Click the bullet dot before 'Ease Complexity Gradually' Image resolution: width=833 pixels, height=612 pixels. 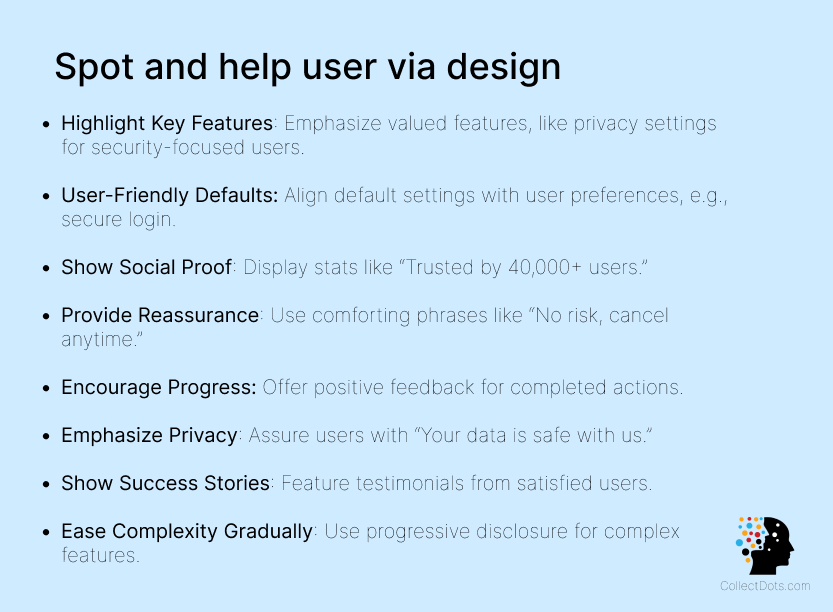point(46,532)
